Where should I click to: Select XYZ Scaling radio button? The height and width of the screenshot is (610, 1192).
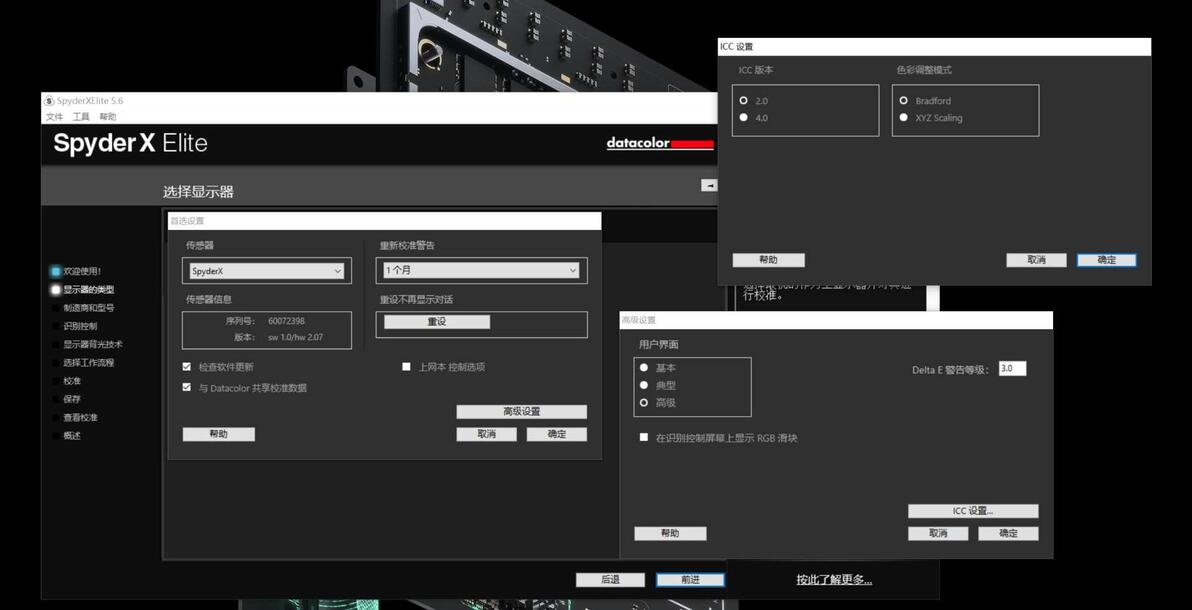tap(903, 117)
